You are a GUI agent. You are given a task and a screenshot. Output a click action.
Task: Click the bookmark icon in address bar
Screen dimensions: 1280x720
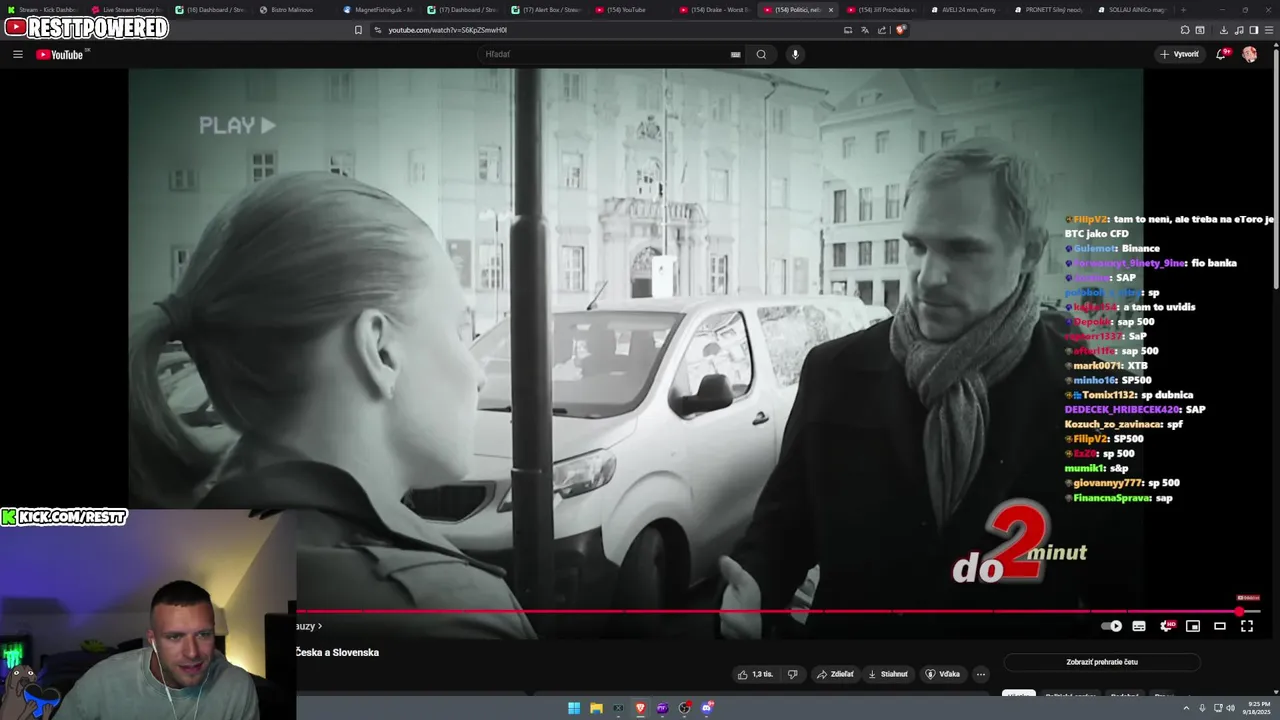pyautogui.click(x=358, y=30)
